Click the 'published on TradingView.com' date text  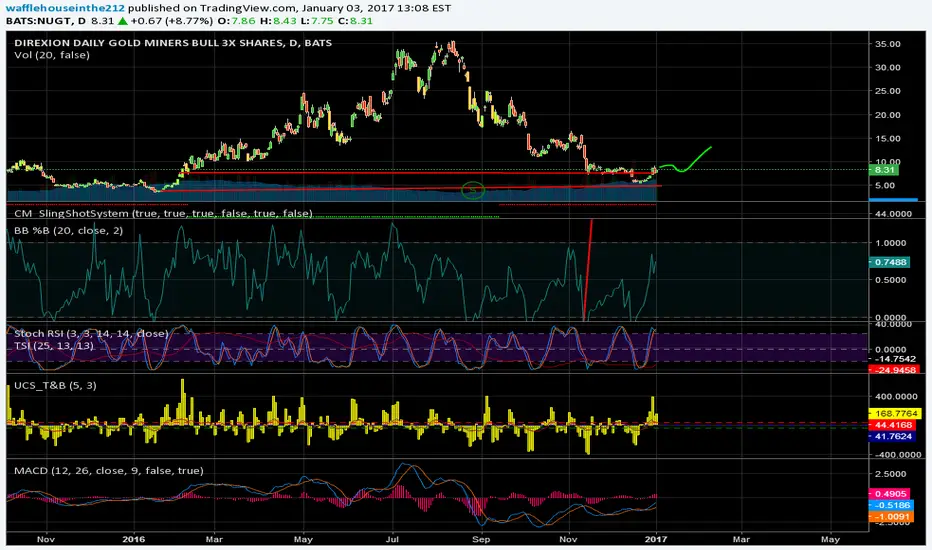(x=289, y=8)
